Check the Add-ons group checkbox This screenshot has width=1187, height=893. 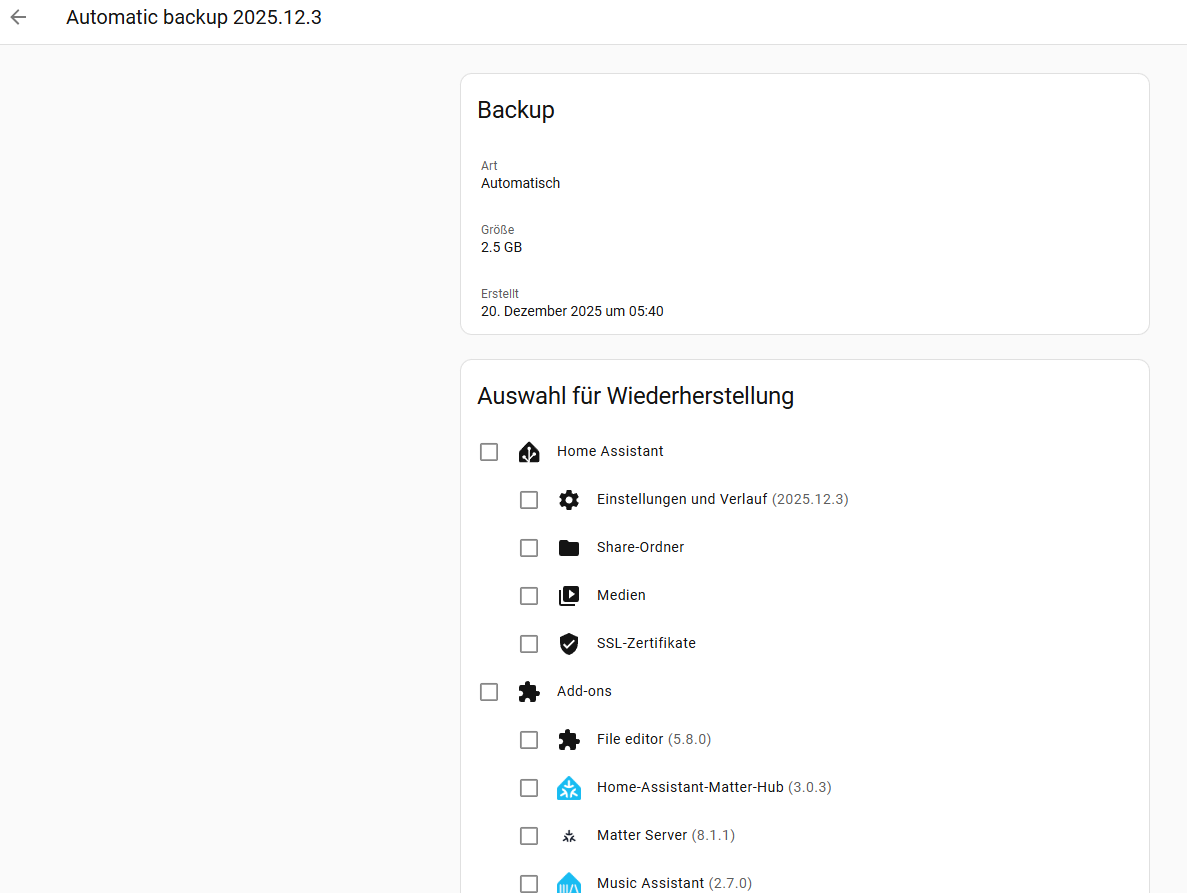(489, 692)
